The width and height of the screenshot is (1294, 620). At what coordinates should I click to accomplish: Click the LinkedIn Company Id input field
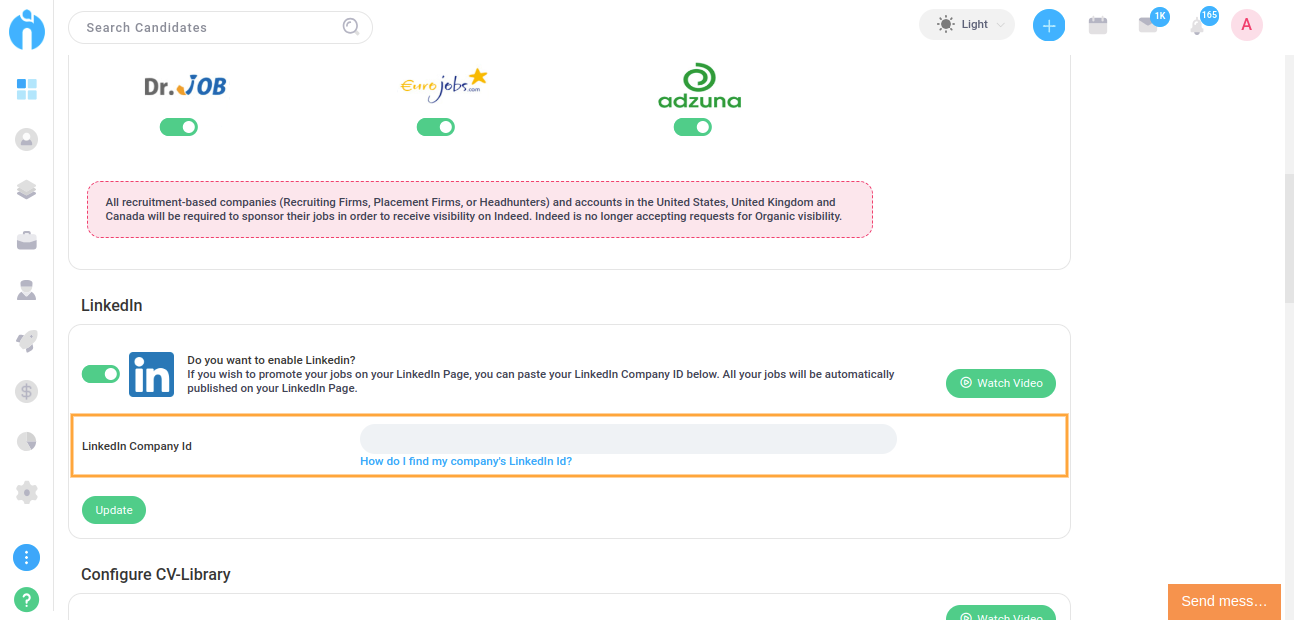pyautogui.click(x=628, y=439)
